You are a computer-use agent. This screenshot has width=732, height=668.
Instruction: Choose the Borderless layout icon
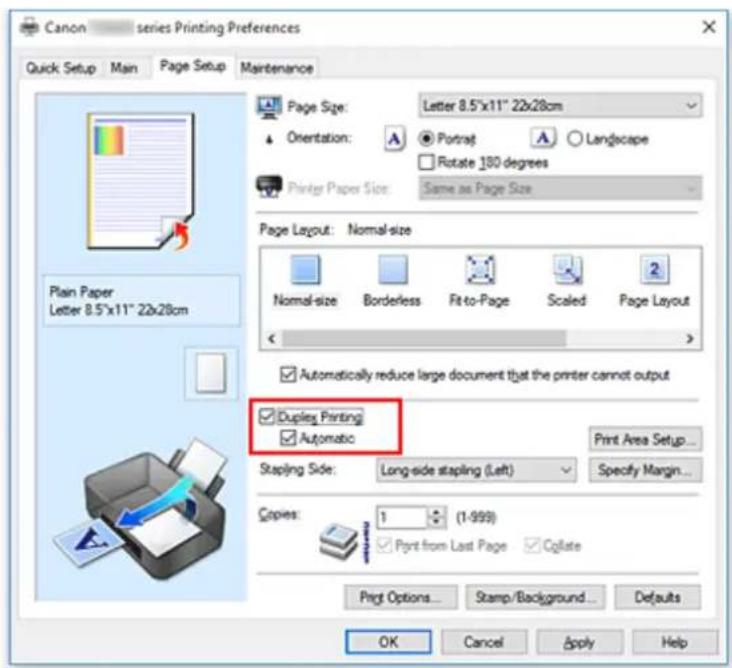point(393,270)
